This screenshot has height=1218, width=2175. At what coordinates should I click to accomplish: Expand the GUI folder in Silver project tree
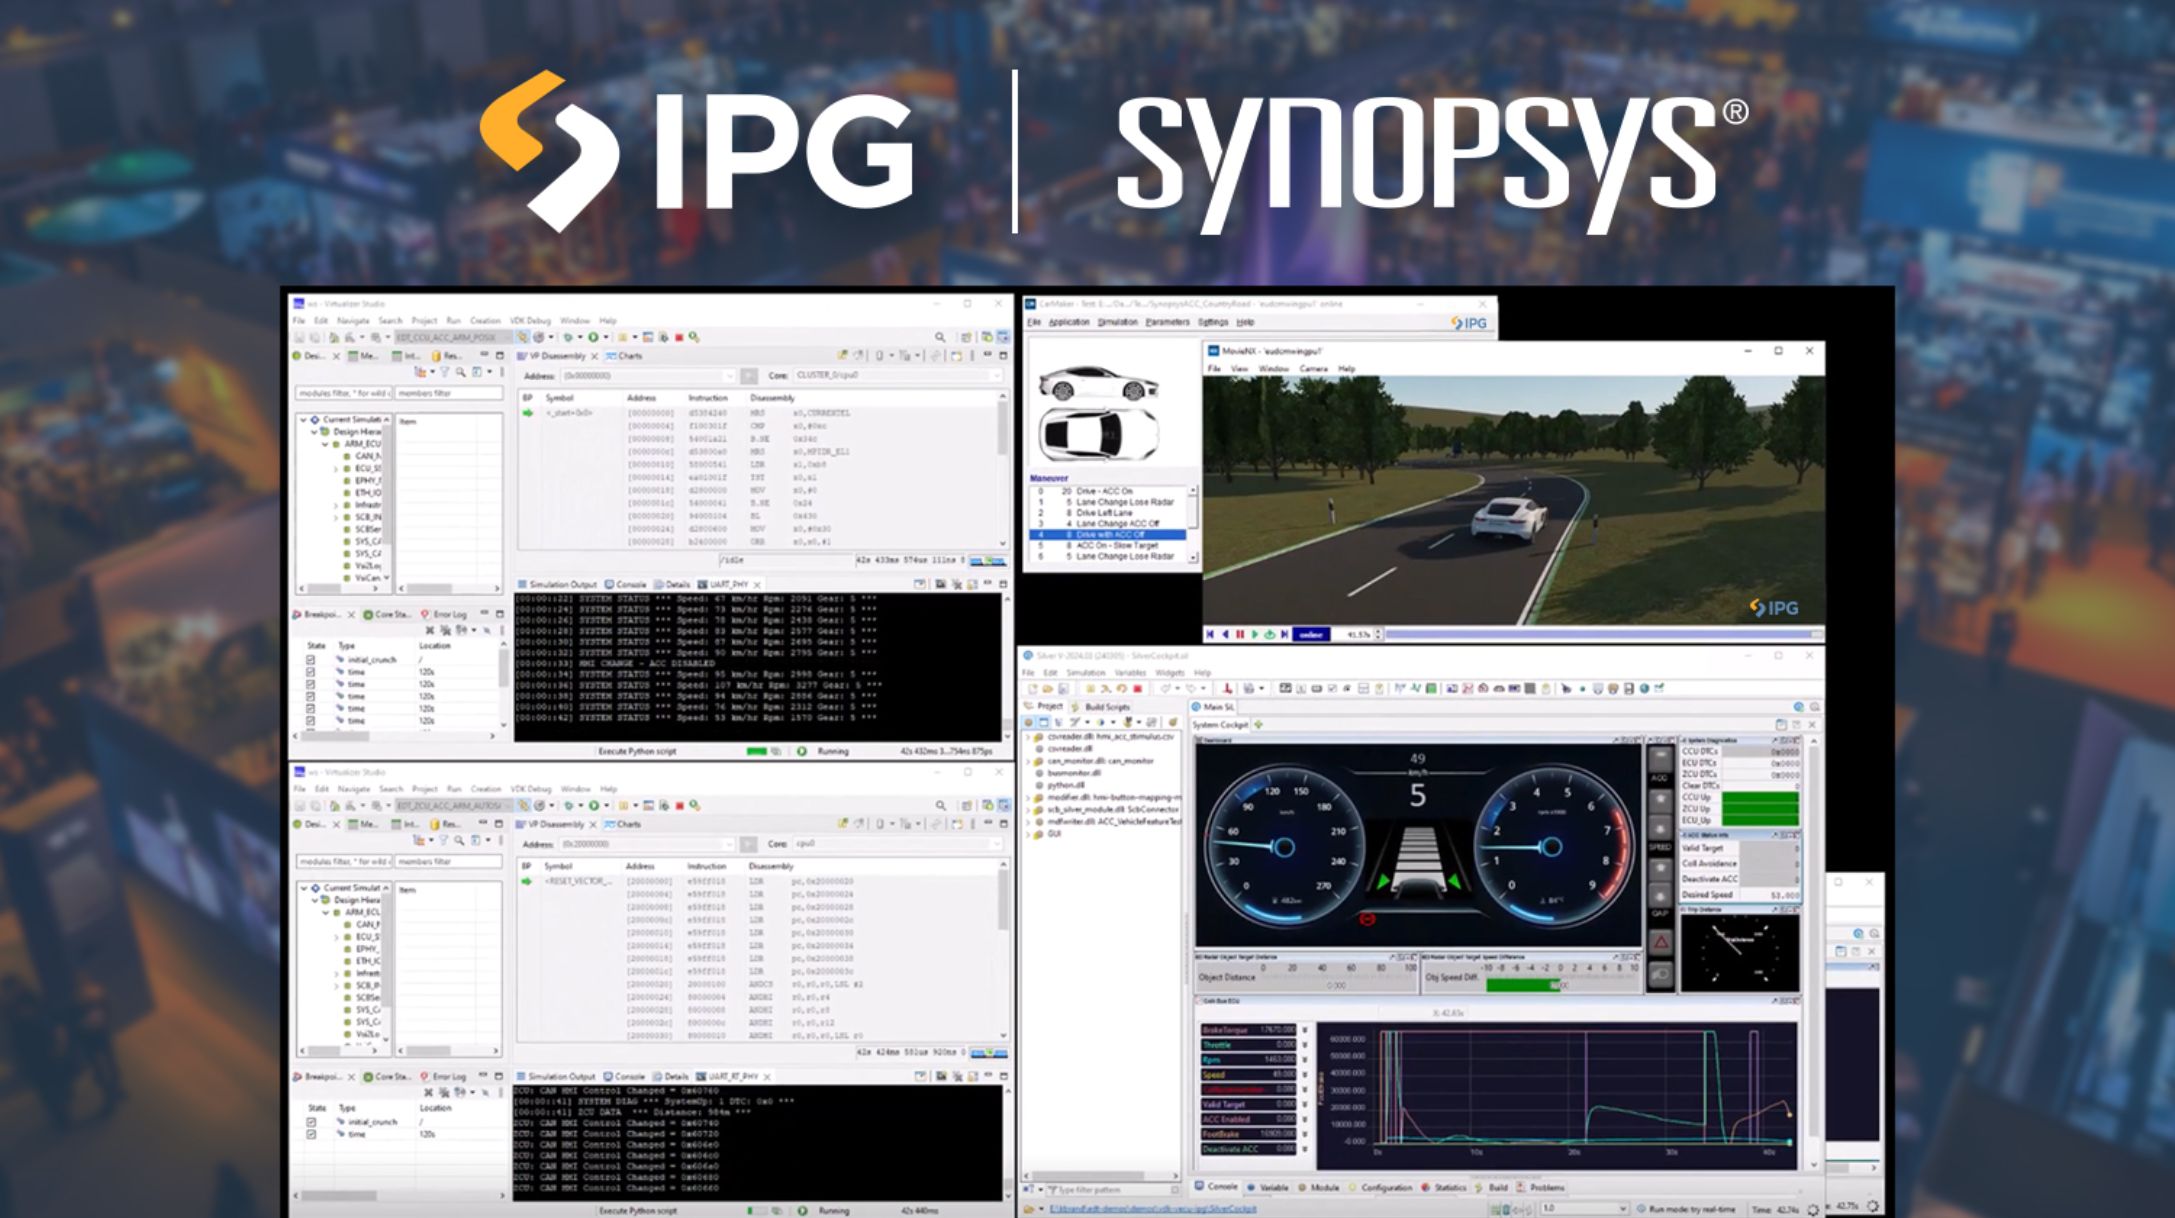1029,833
